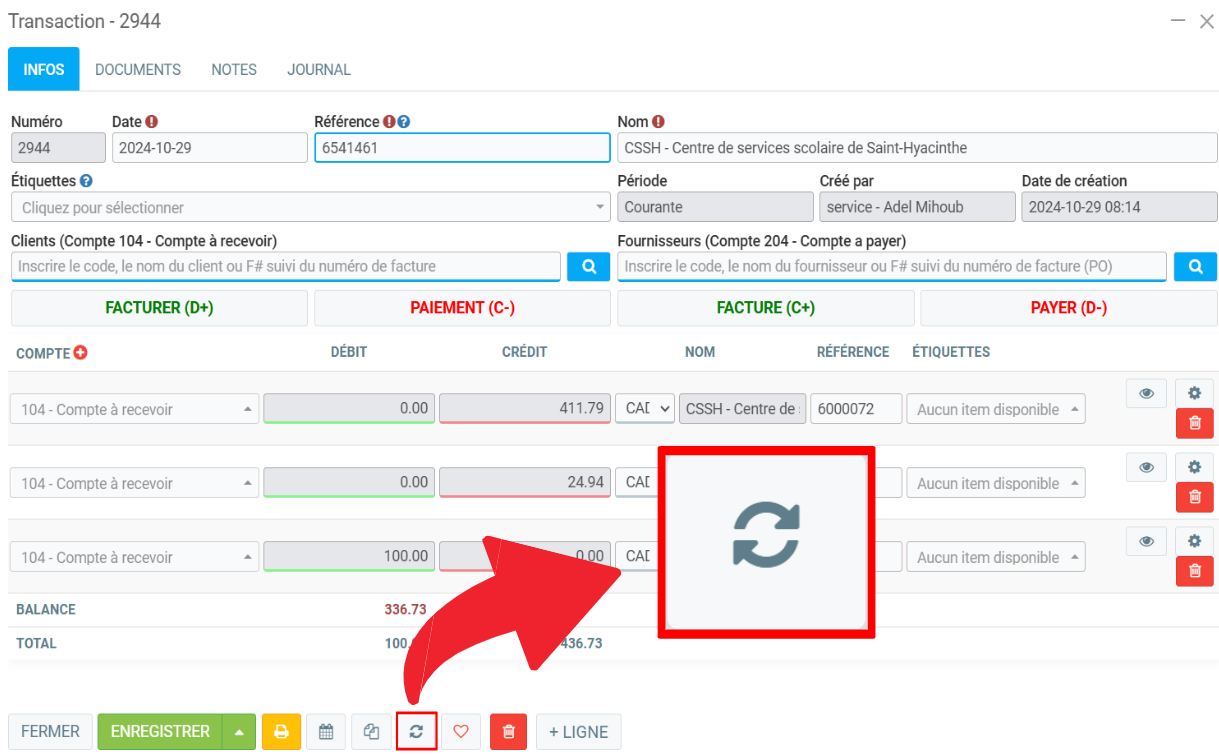The height and width of the screenshot is (755, 1219).
Task: Open the calendar icon in bottom toolbar
Action: pyautogui.click(x=326, y=732)
